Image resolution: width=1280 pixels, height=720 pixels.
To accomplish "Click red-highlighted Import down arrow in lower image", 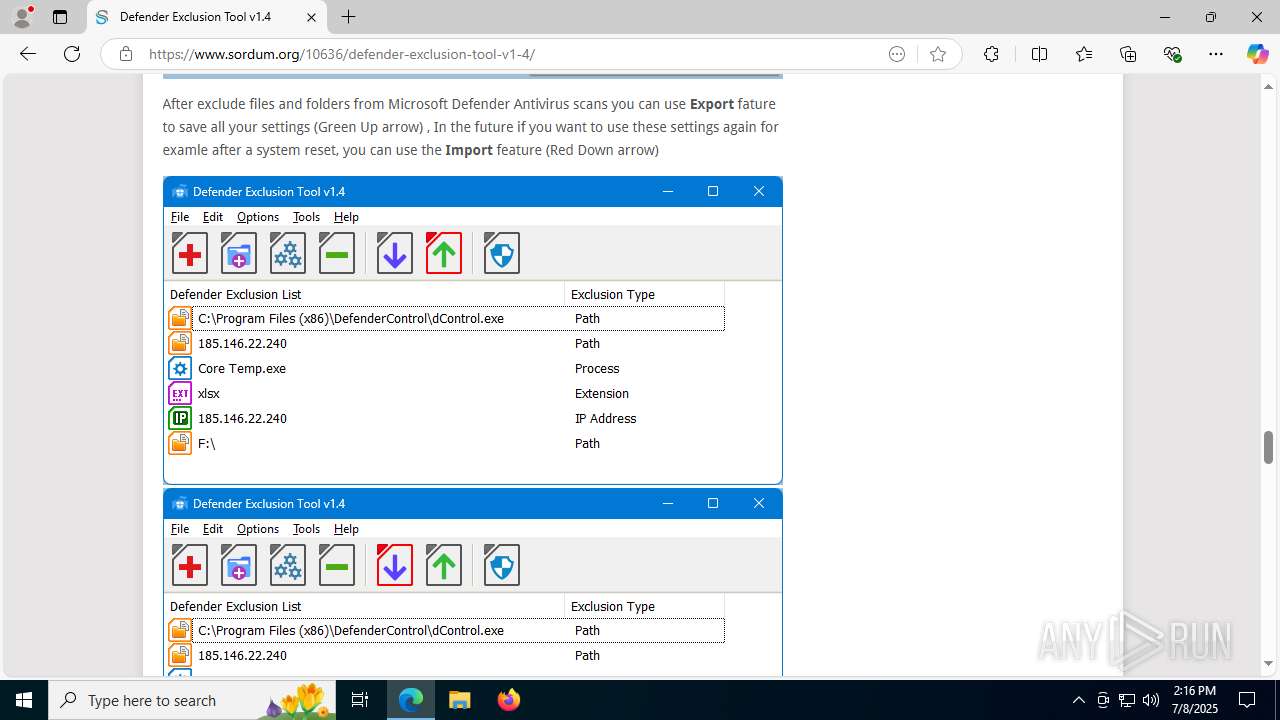I will pos(394,566).
